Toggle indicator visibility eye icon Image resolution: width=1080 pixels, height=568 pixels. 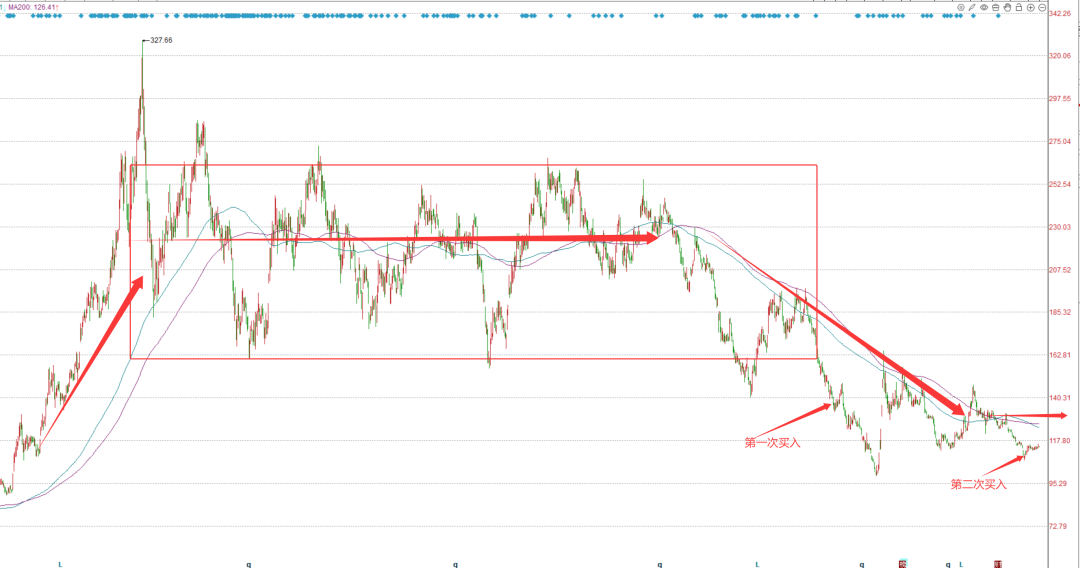coord(984,8)
